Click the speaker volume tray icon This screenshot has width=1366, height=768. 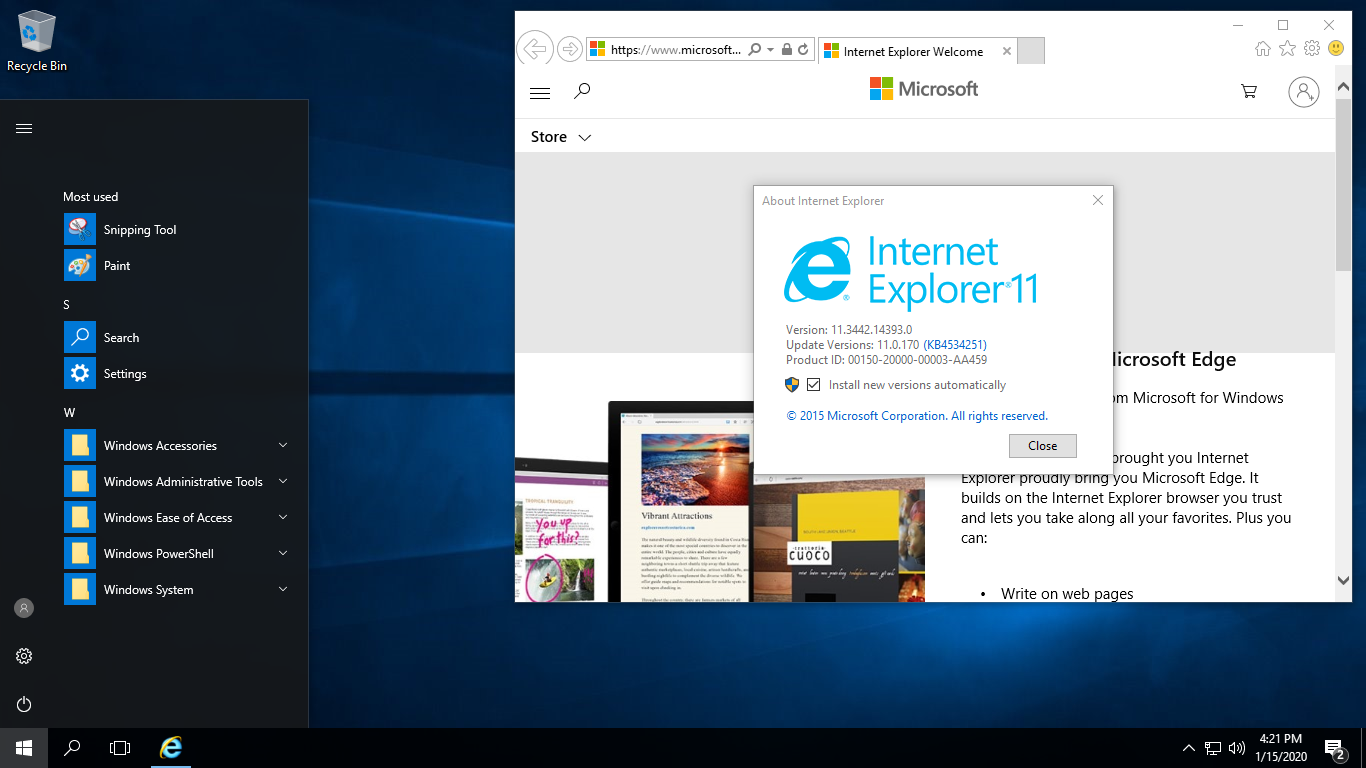[x=1237, y=748]
